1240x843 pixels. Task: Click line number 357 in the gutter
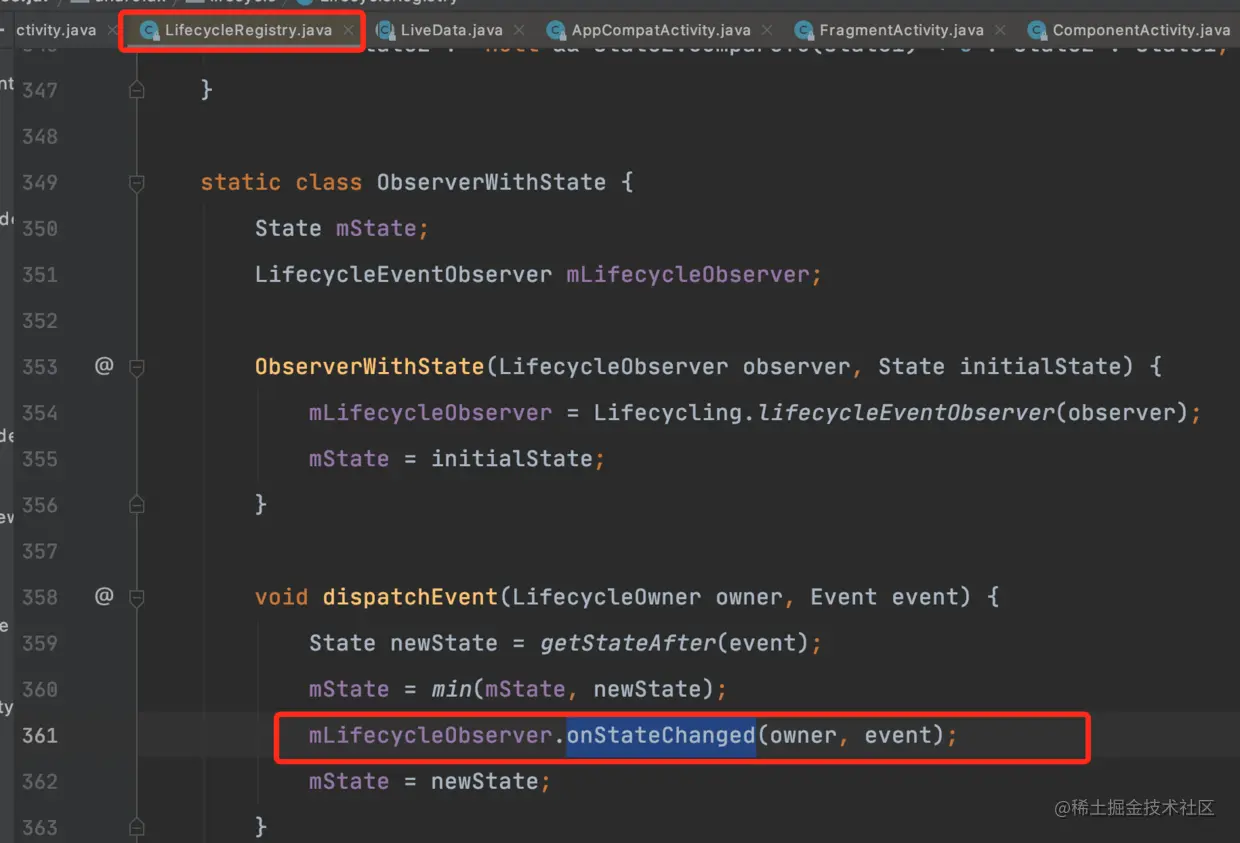point(40,551)
